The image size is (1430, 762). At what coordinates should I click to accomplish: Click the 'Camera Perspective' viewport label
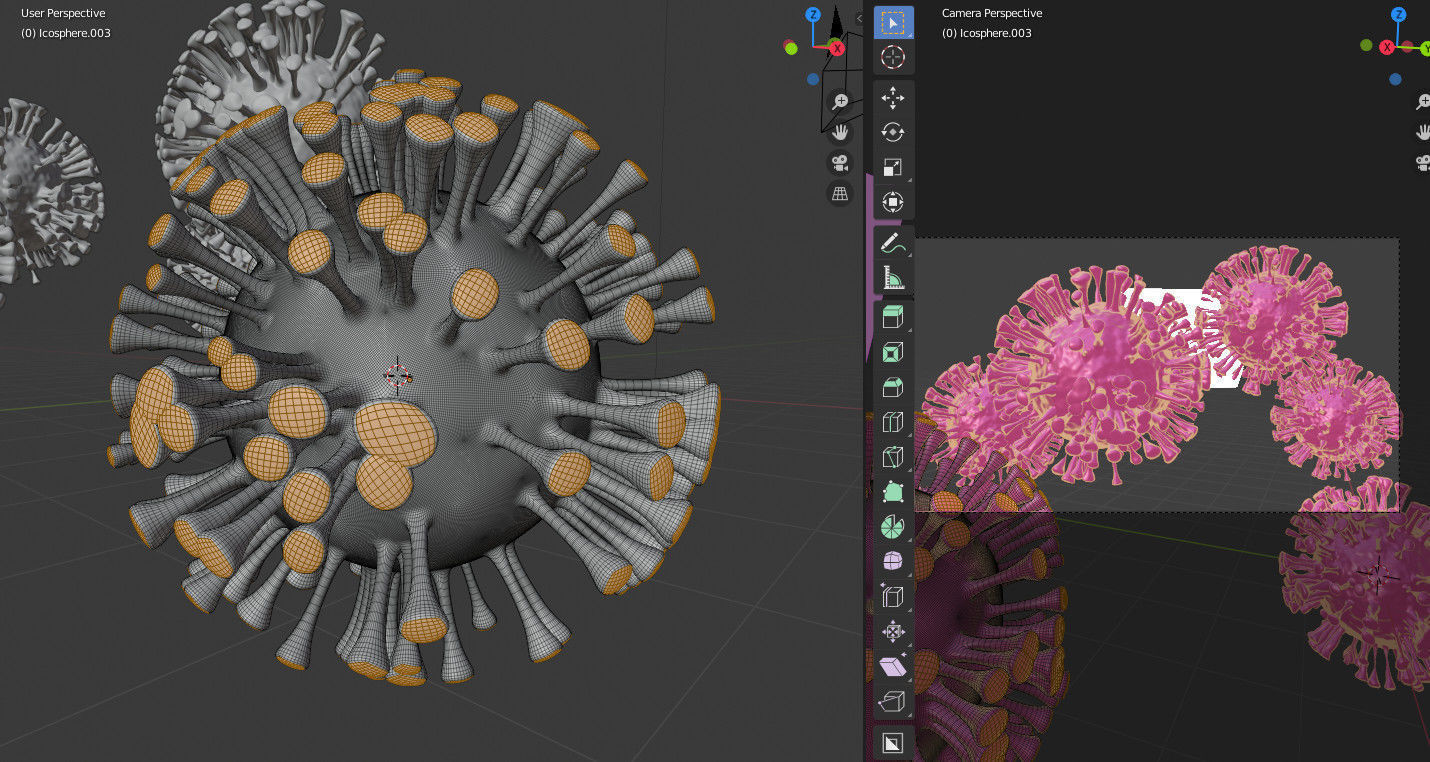click(x=992, y=13)
